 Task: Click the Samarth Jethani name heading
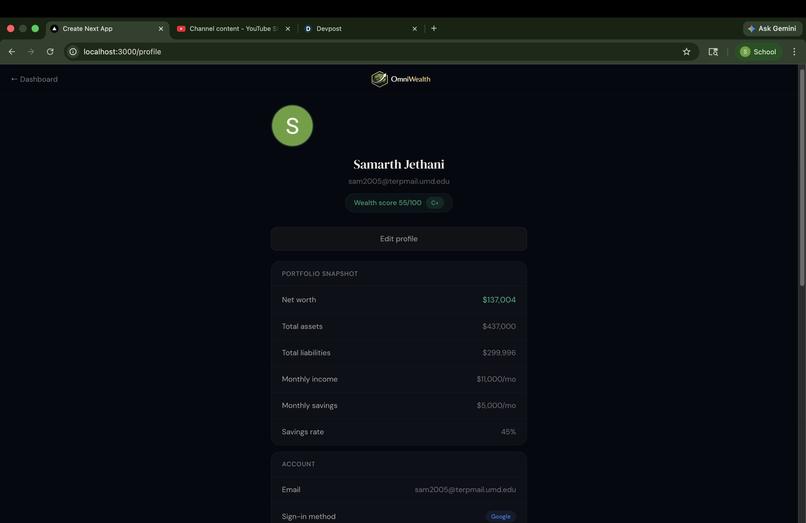coord(399,164)
